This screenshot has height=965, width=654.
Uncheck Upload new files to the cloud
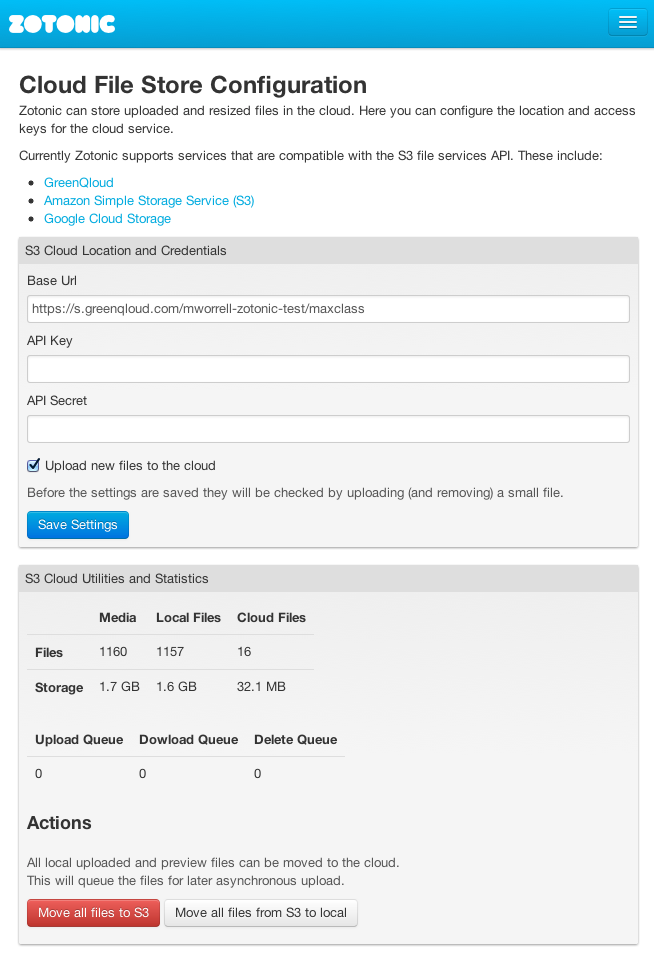coord(34,465)
